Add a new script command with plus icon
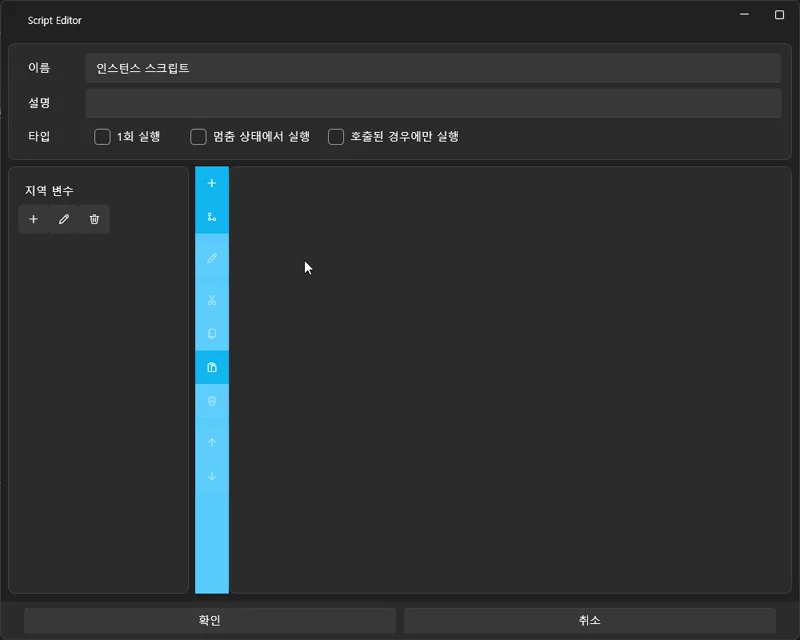Viewport: 800px width, 640px height. click(x=212, y=183)
